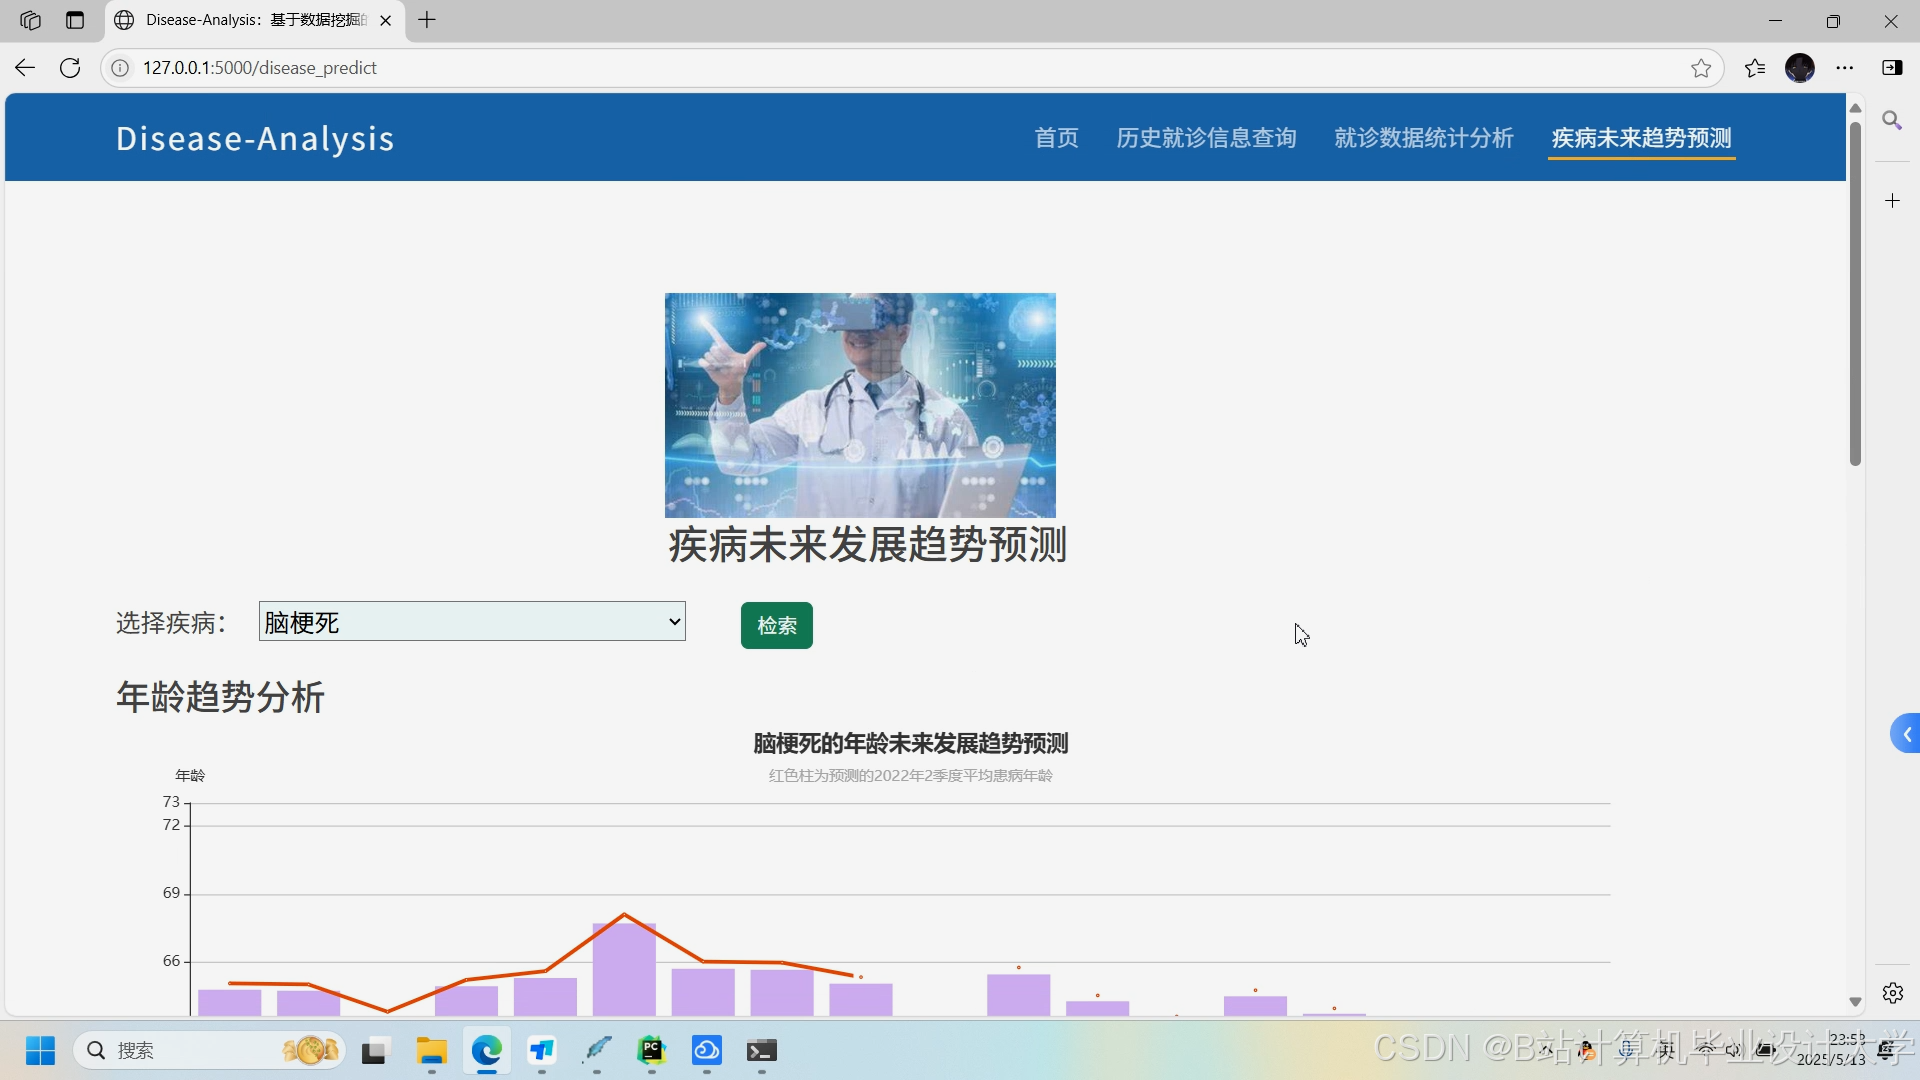
Task: Select the 历史就诊信息查询 tab
Action: pyautogui.click(x=1206, y=138)
